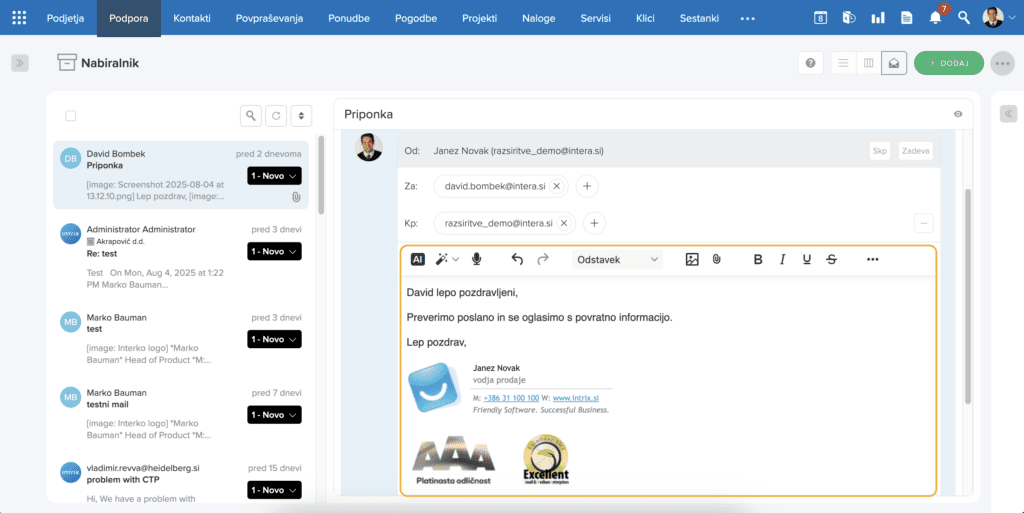The image size is (1024, 513).
Task: Refresh the inbox message list
Action: [x=276, y=116]
